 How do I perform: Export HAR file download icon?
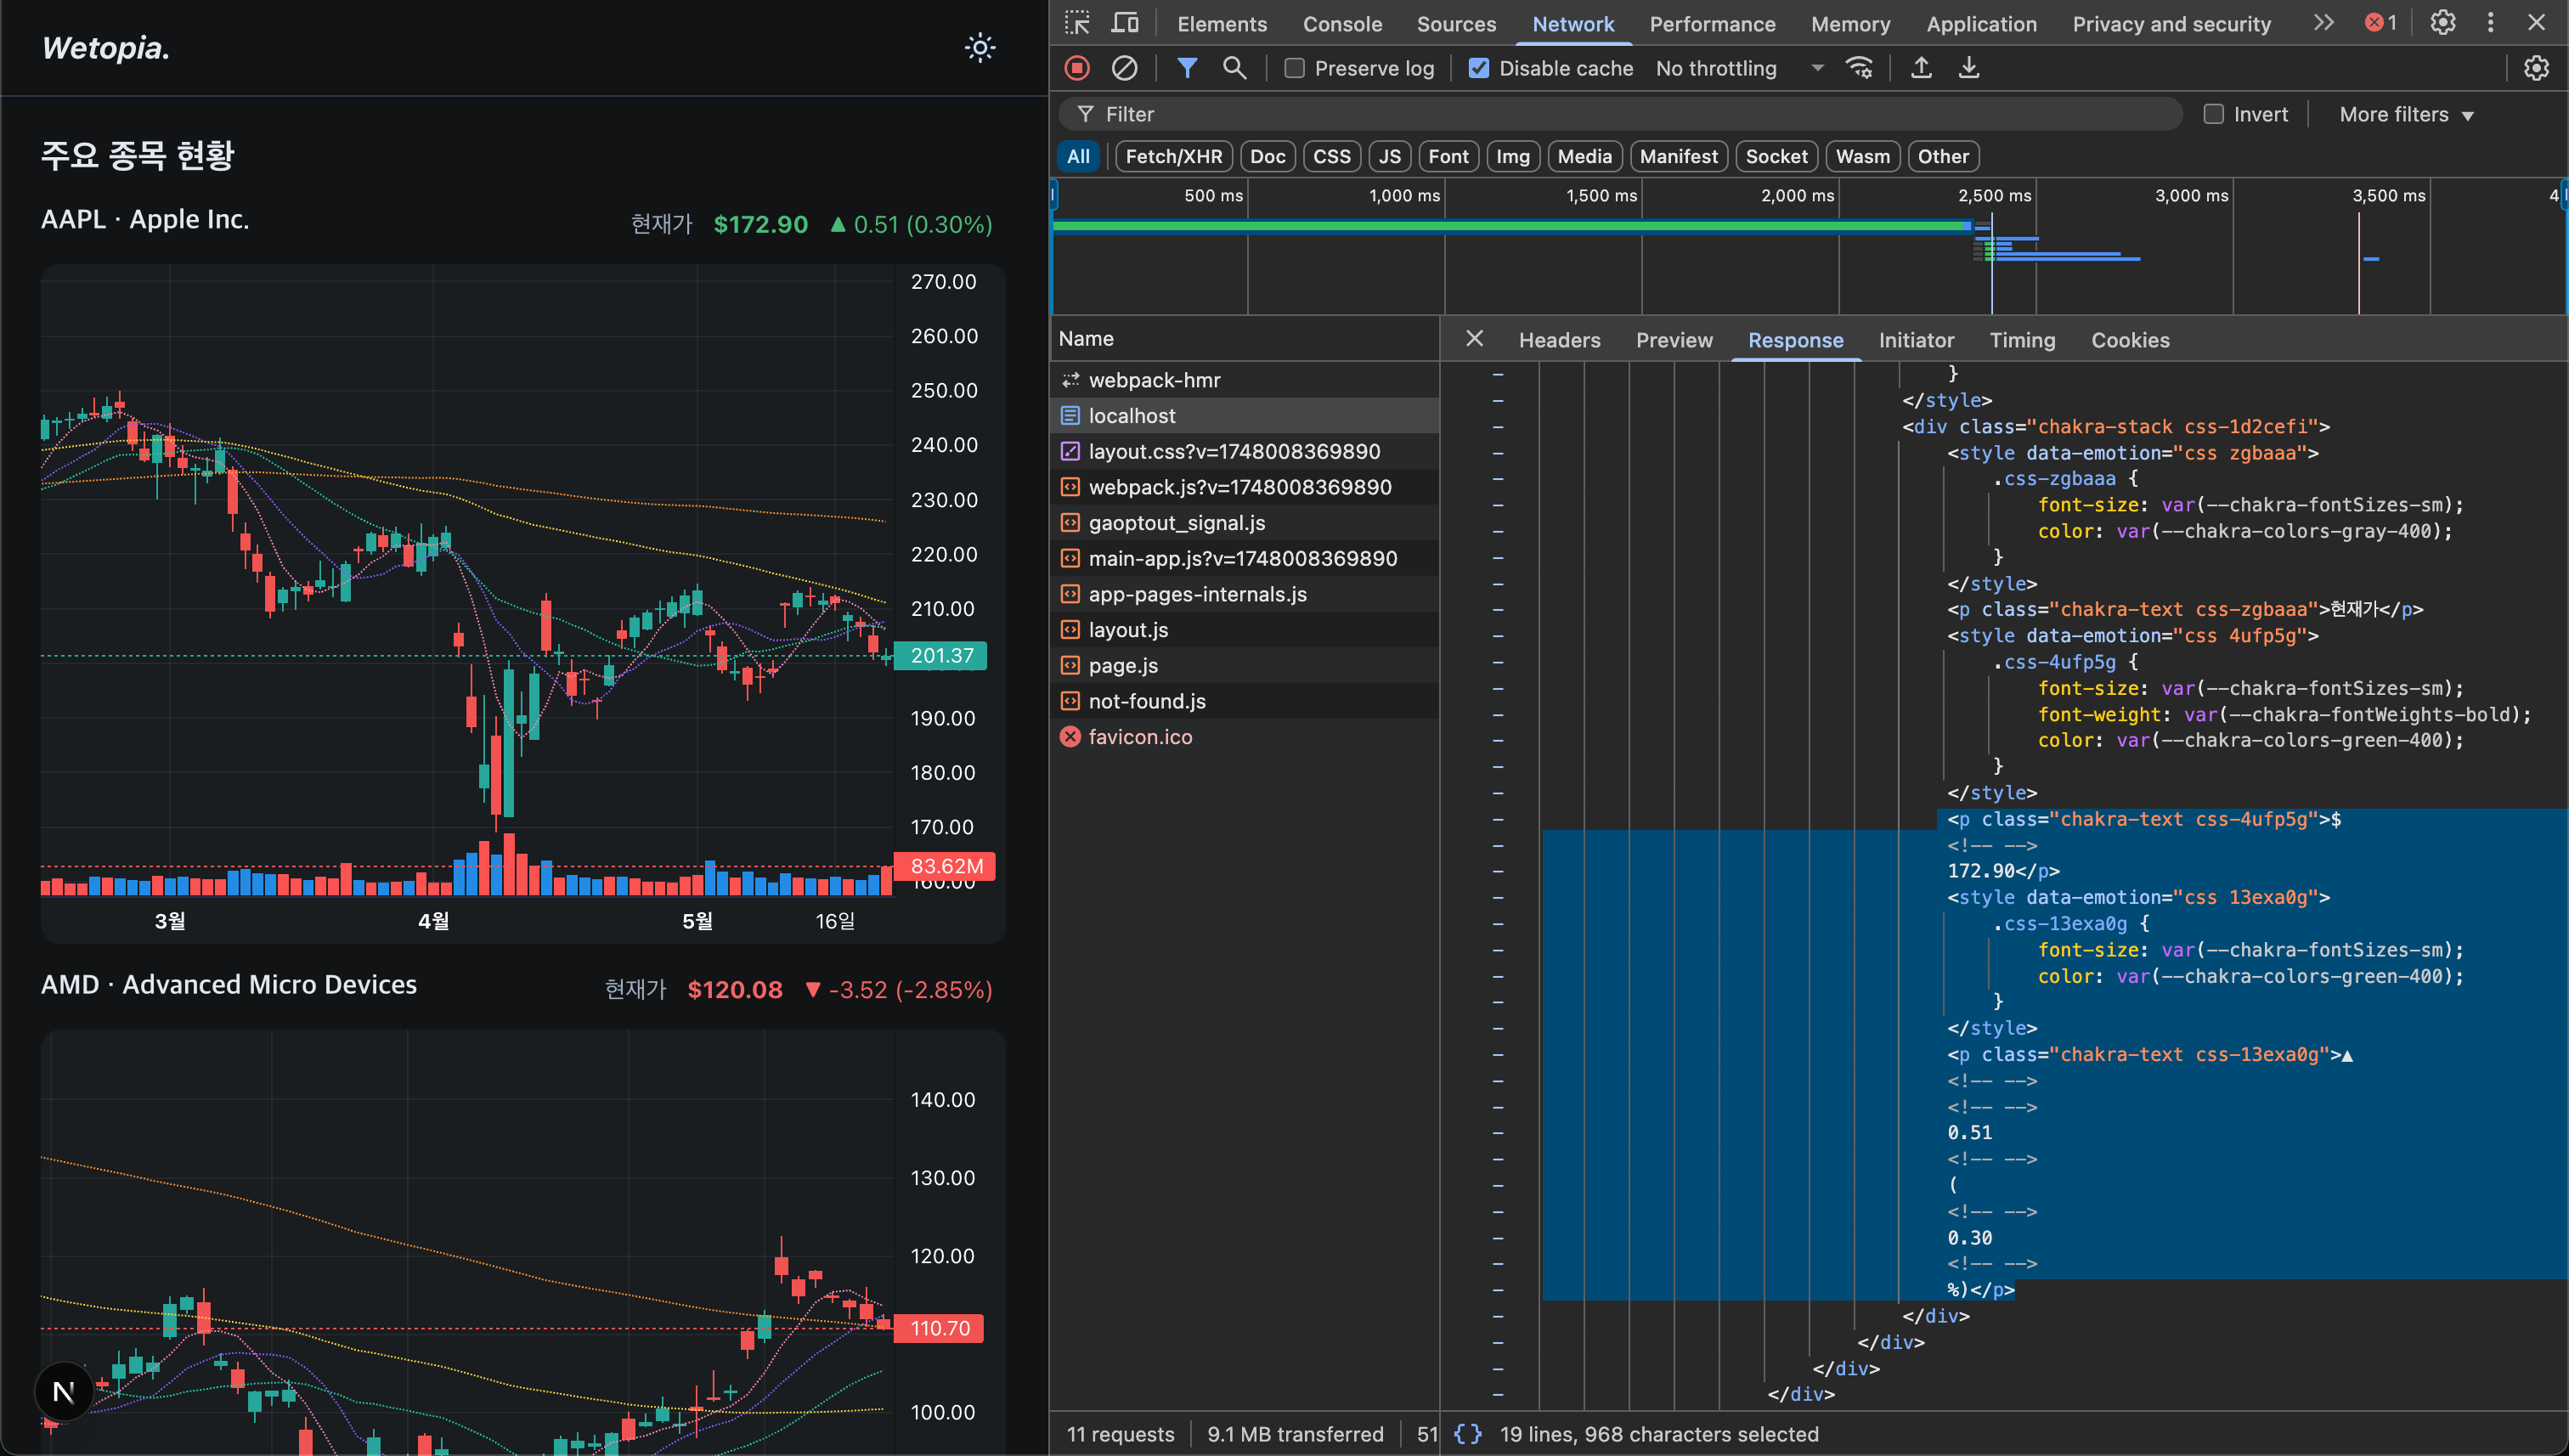pyautogui.click(x=1969, y=68)
